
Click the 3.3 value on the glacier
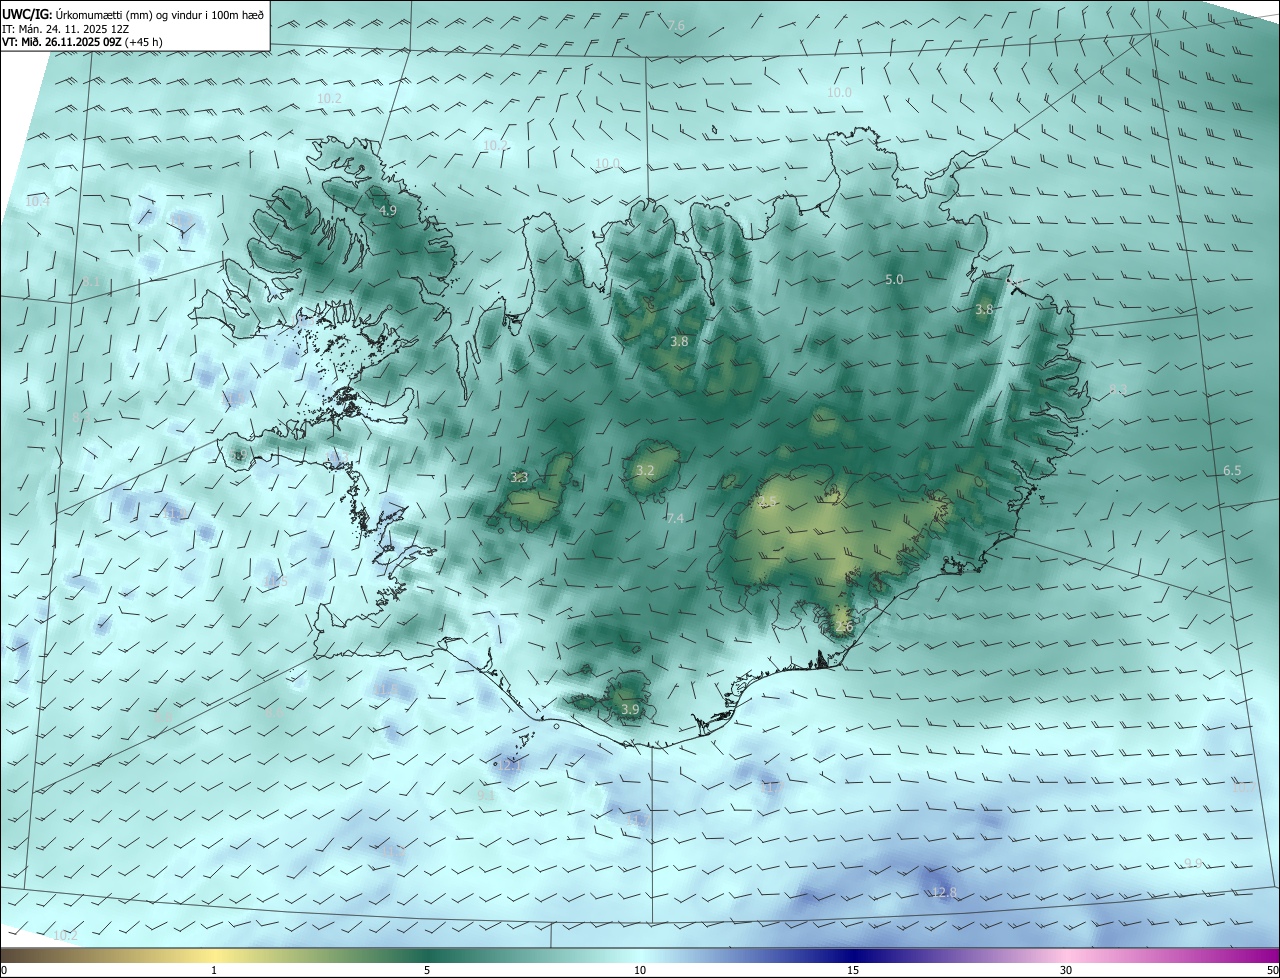pyautogui.click(x=519, y=478)
